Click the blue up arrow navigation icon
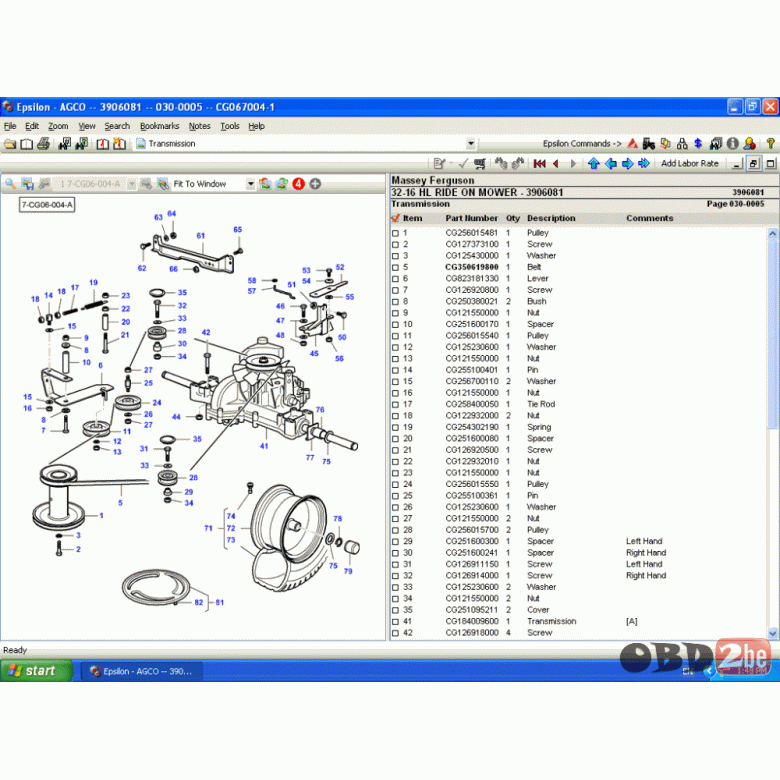780x780 pixels. point(593,163)
